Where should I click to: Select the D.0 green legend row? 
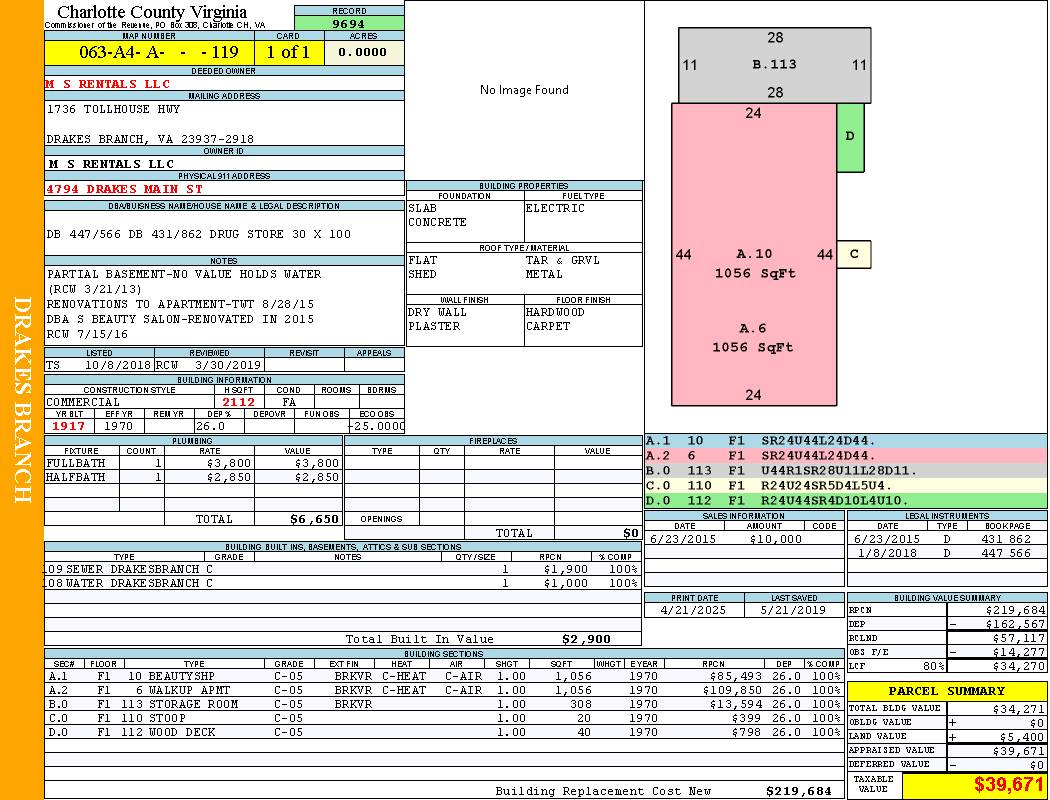[845, 500]
